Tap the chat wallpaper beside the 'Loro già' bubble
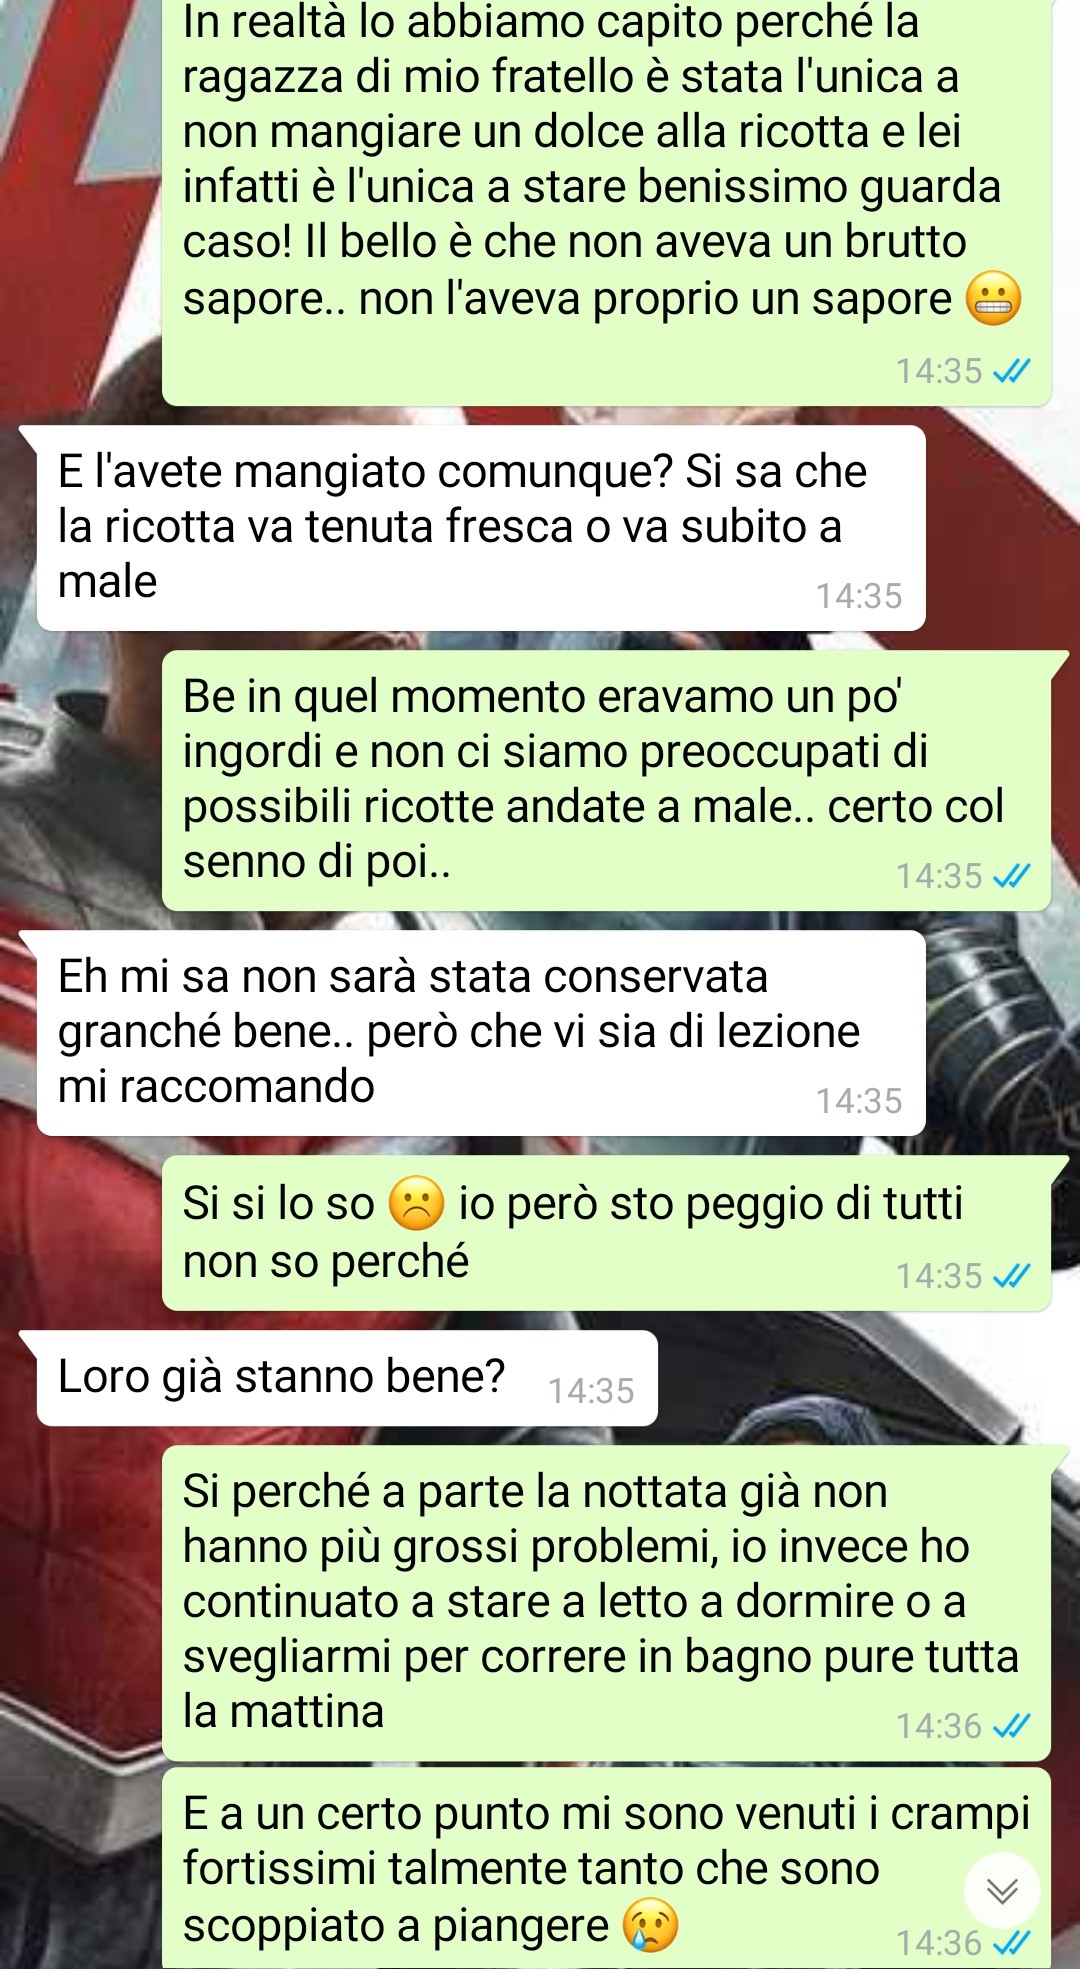This screenshot has width=1080, height=1969. tap(860, 1380)
